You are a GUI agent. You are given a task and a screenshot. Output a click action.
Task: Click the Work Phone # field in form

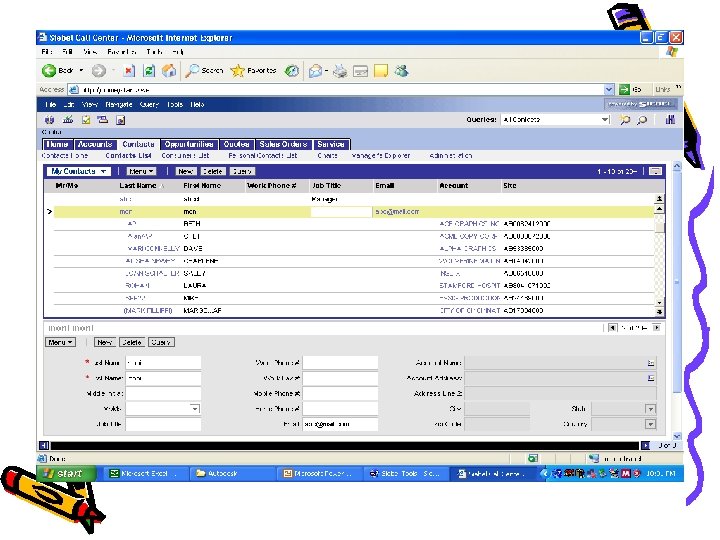[340, 363]
